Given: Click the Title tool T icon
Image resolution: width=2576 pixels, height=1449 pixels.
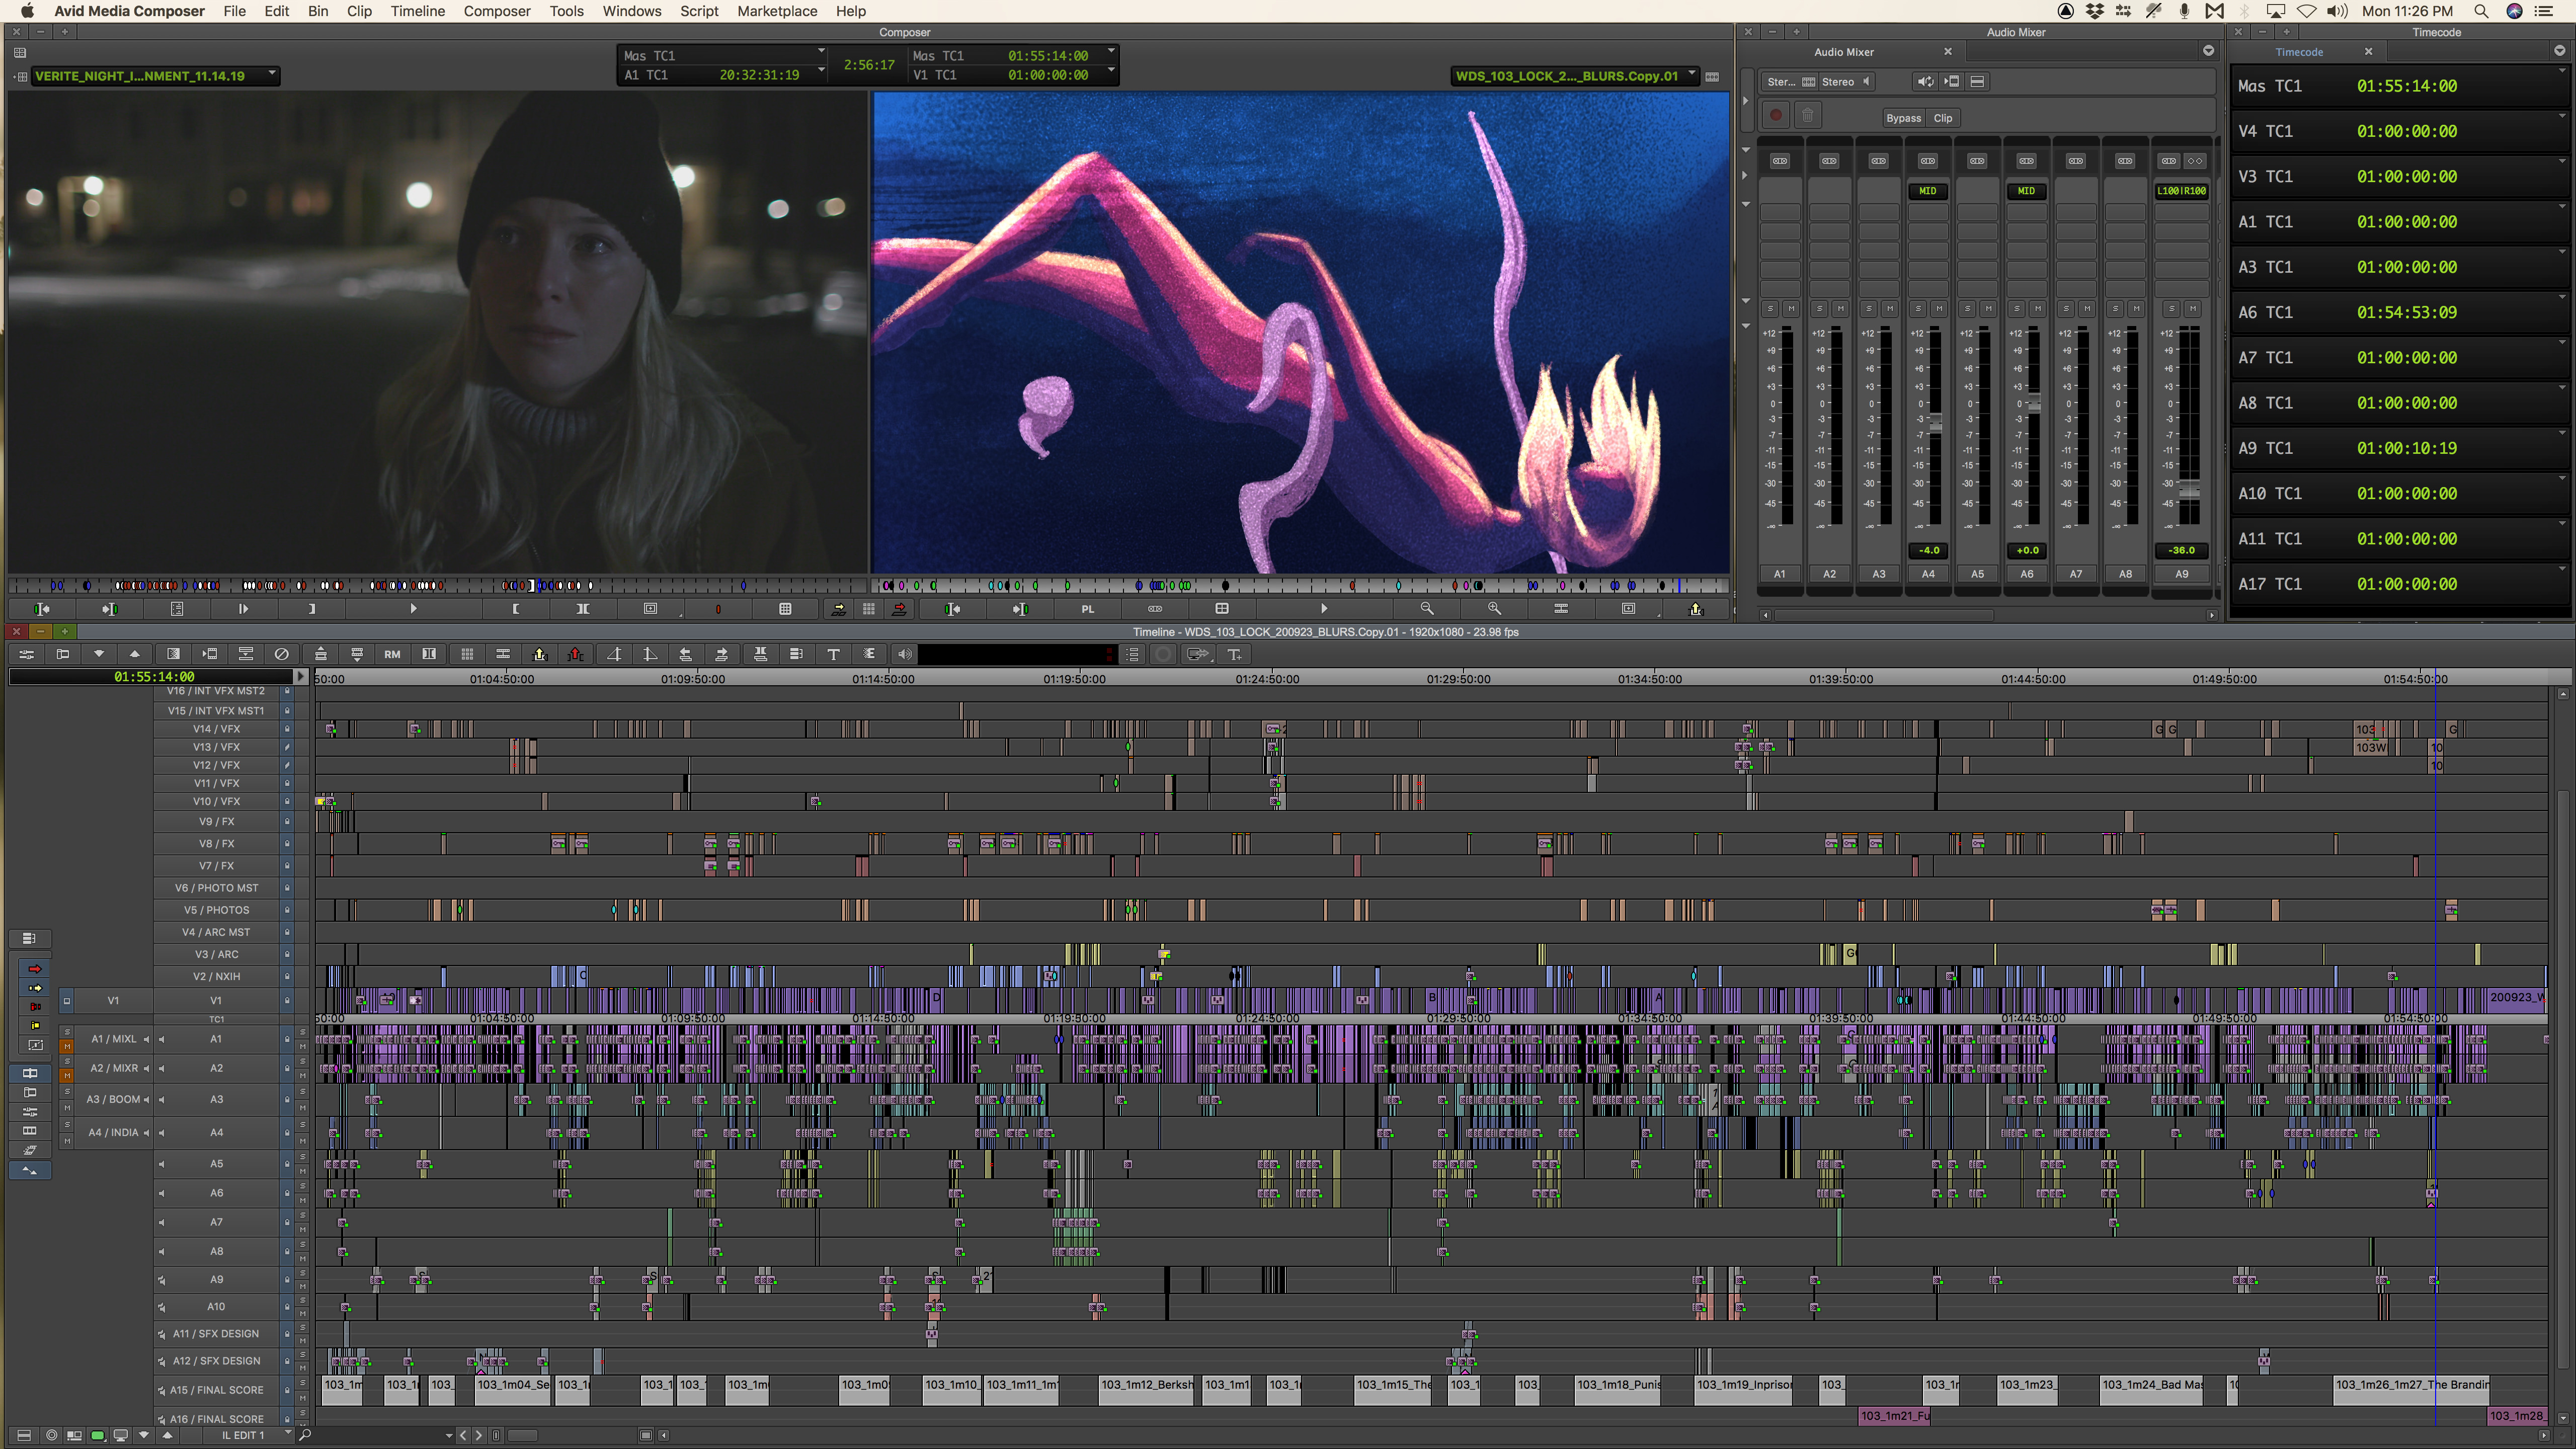Looking at the screenshot, I should [833, 654].
